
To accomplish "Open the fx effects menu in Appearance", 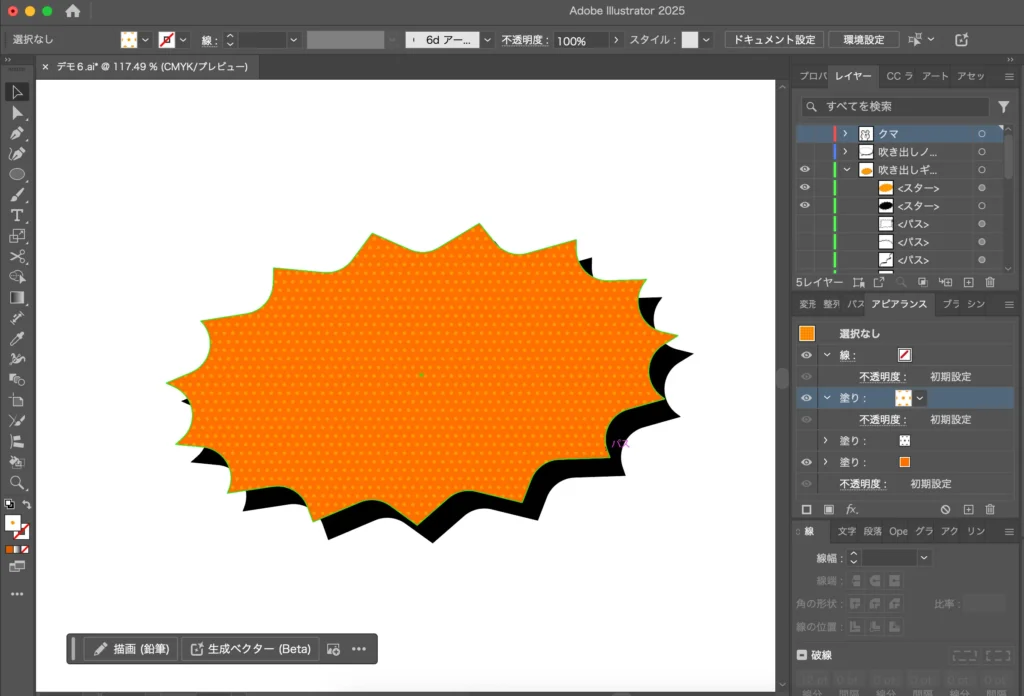I will coord(852,509).
